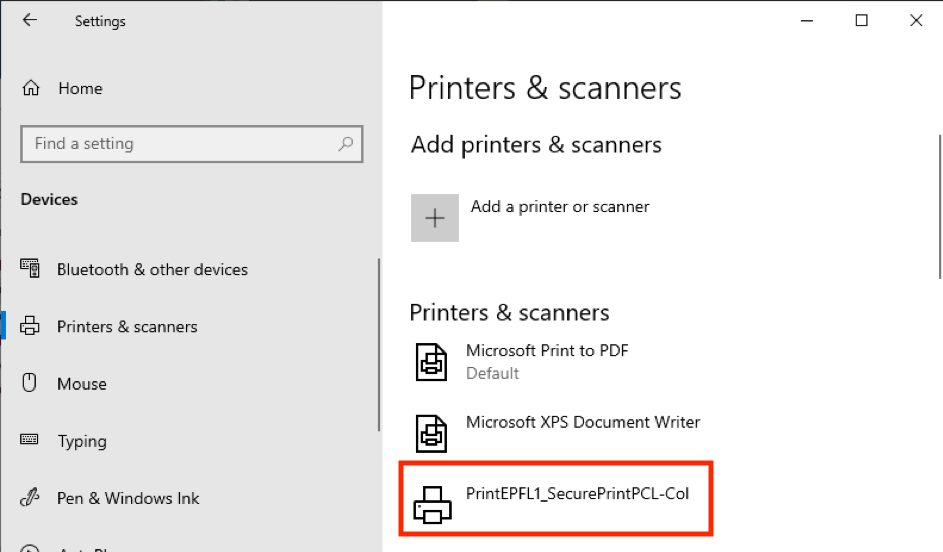Maximize the Settings window

[x=862, y=21]
